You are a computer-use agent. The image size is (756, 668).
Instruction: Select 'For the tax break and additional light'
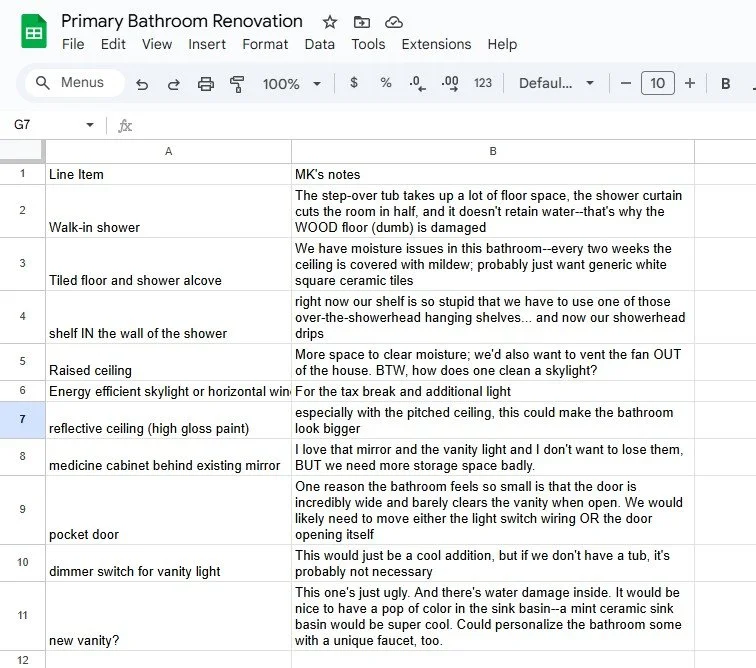493,391
